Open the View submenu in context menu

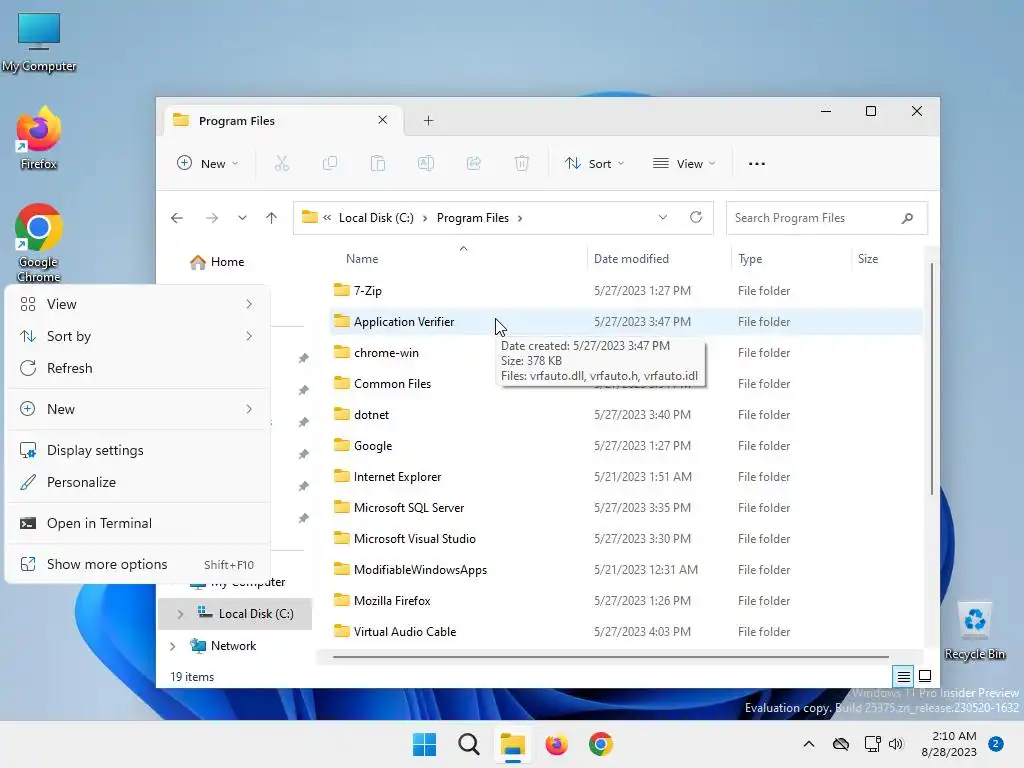(x=138, y=304)
